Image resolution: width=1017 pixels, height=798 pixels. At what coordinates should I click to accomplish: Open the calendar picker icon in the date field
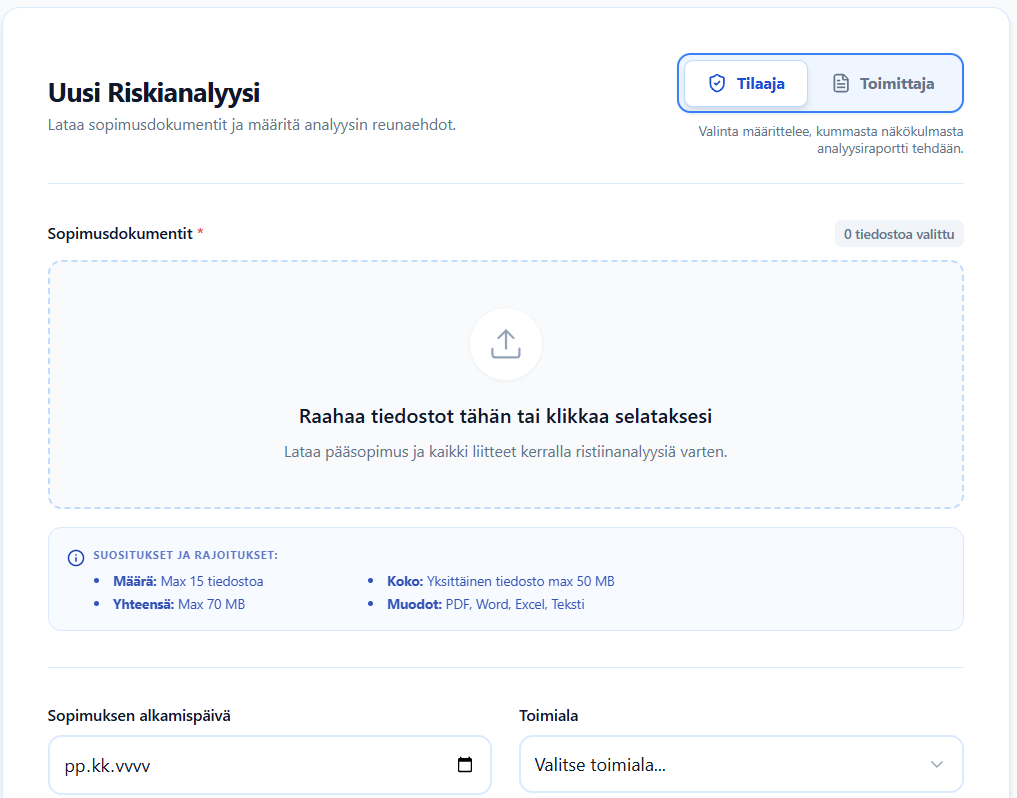coord(465,764)
